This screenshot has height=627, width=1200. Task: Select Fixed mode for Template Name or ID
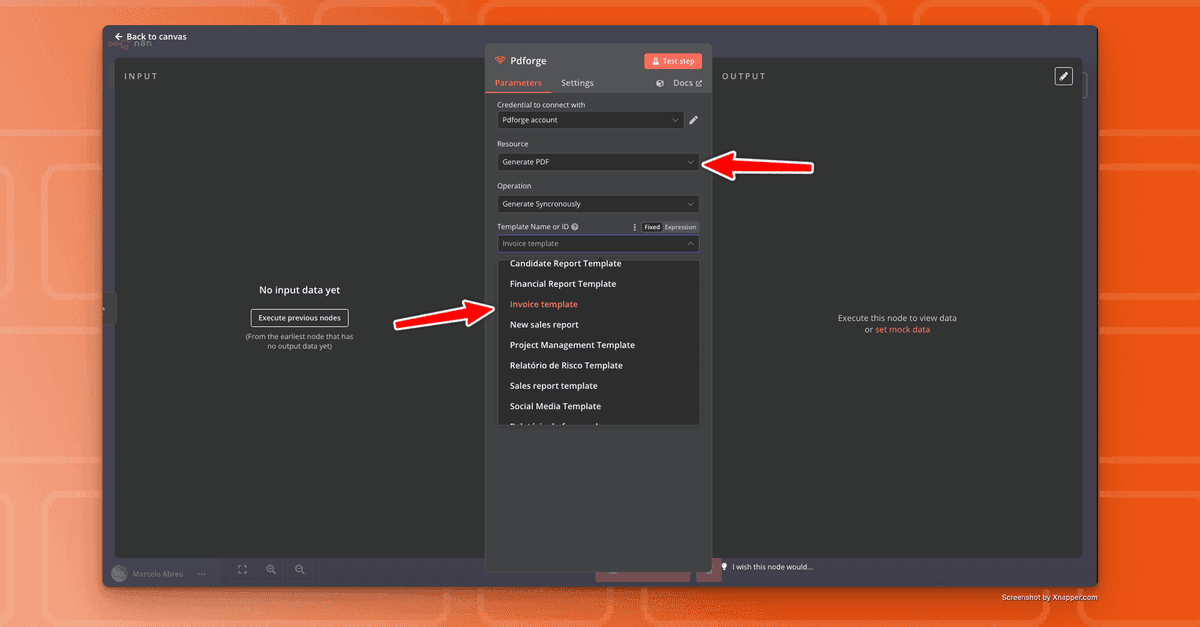(651, 227)
